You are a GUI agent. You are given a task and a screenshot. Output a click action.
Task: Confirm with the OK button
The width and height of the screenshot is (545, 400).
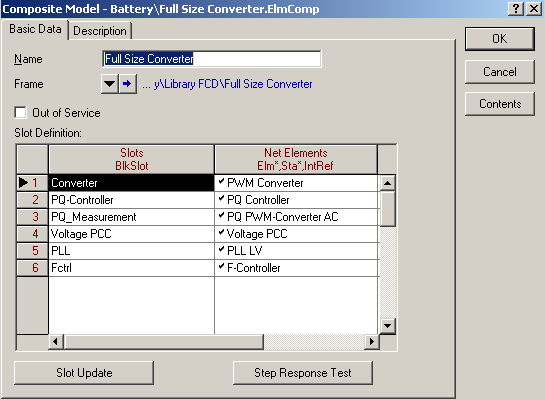pyautogui.click(x=499, y=39)
